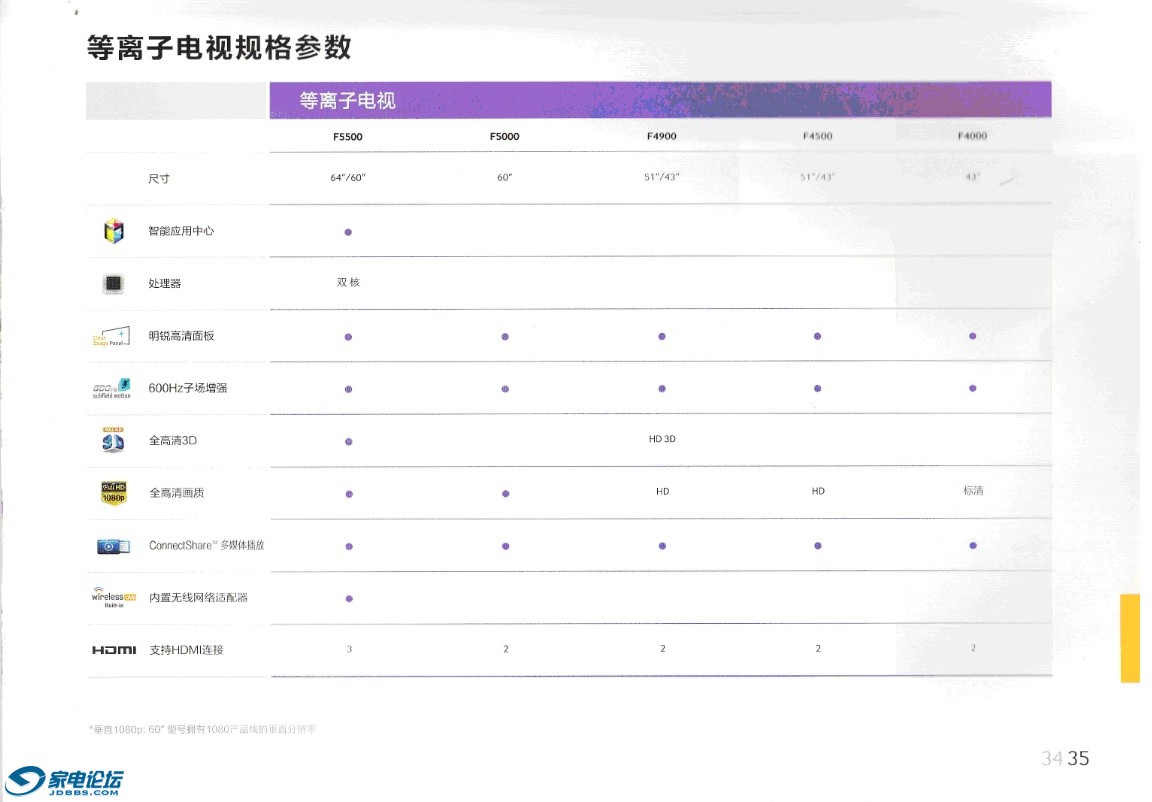
Task: Click the wireless LAN built-in icon
Action: (113, 597)
